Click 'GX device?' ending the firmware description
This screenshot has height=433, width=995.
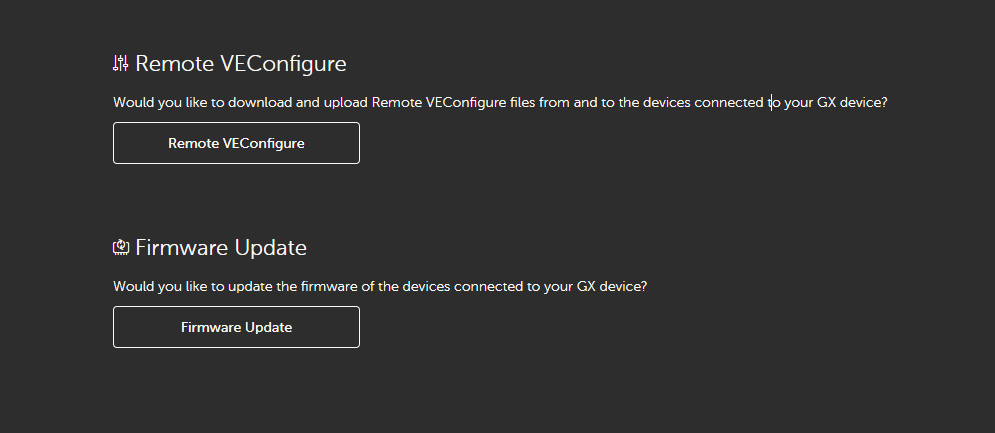coord(612,286)
